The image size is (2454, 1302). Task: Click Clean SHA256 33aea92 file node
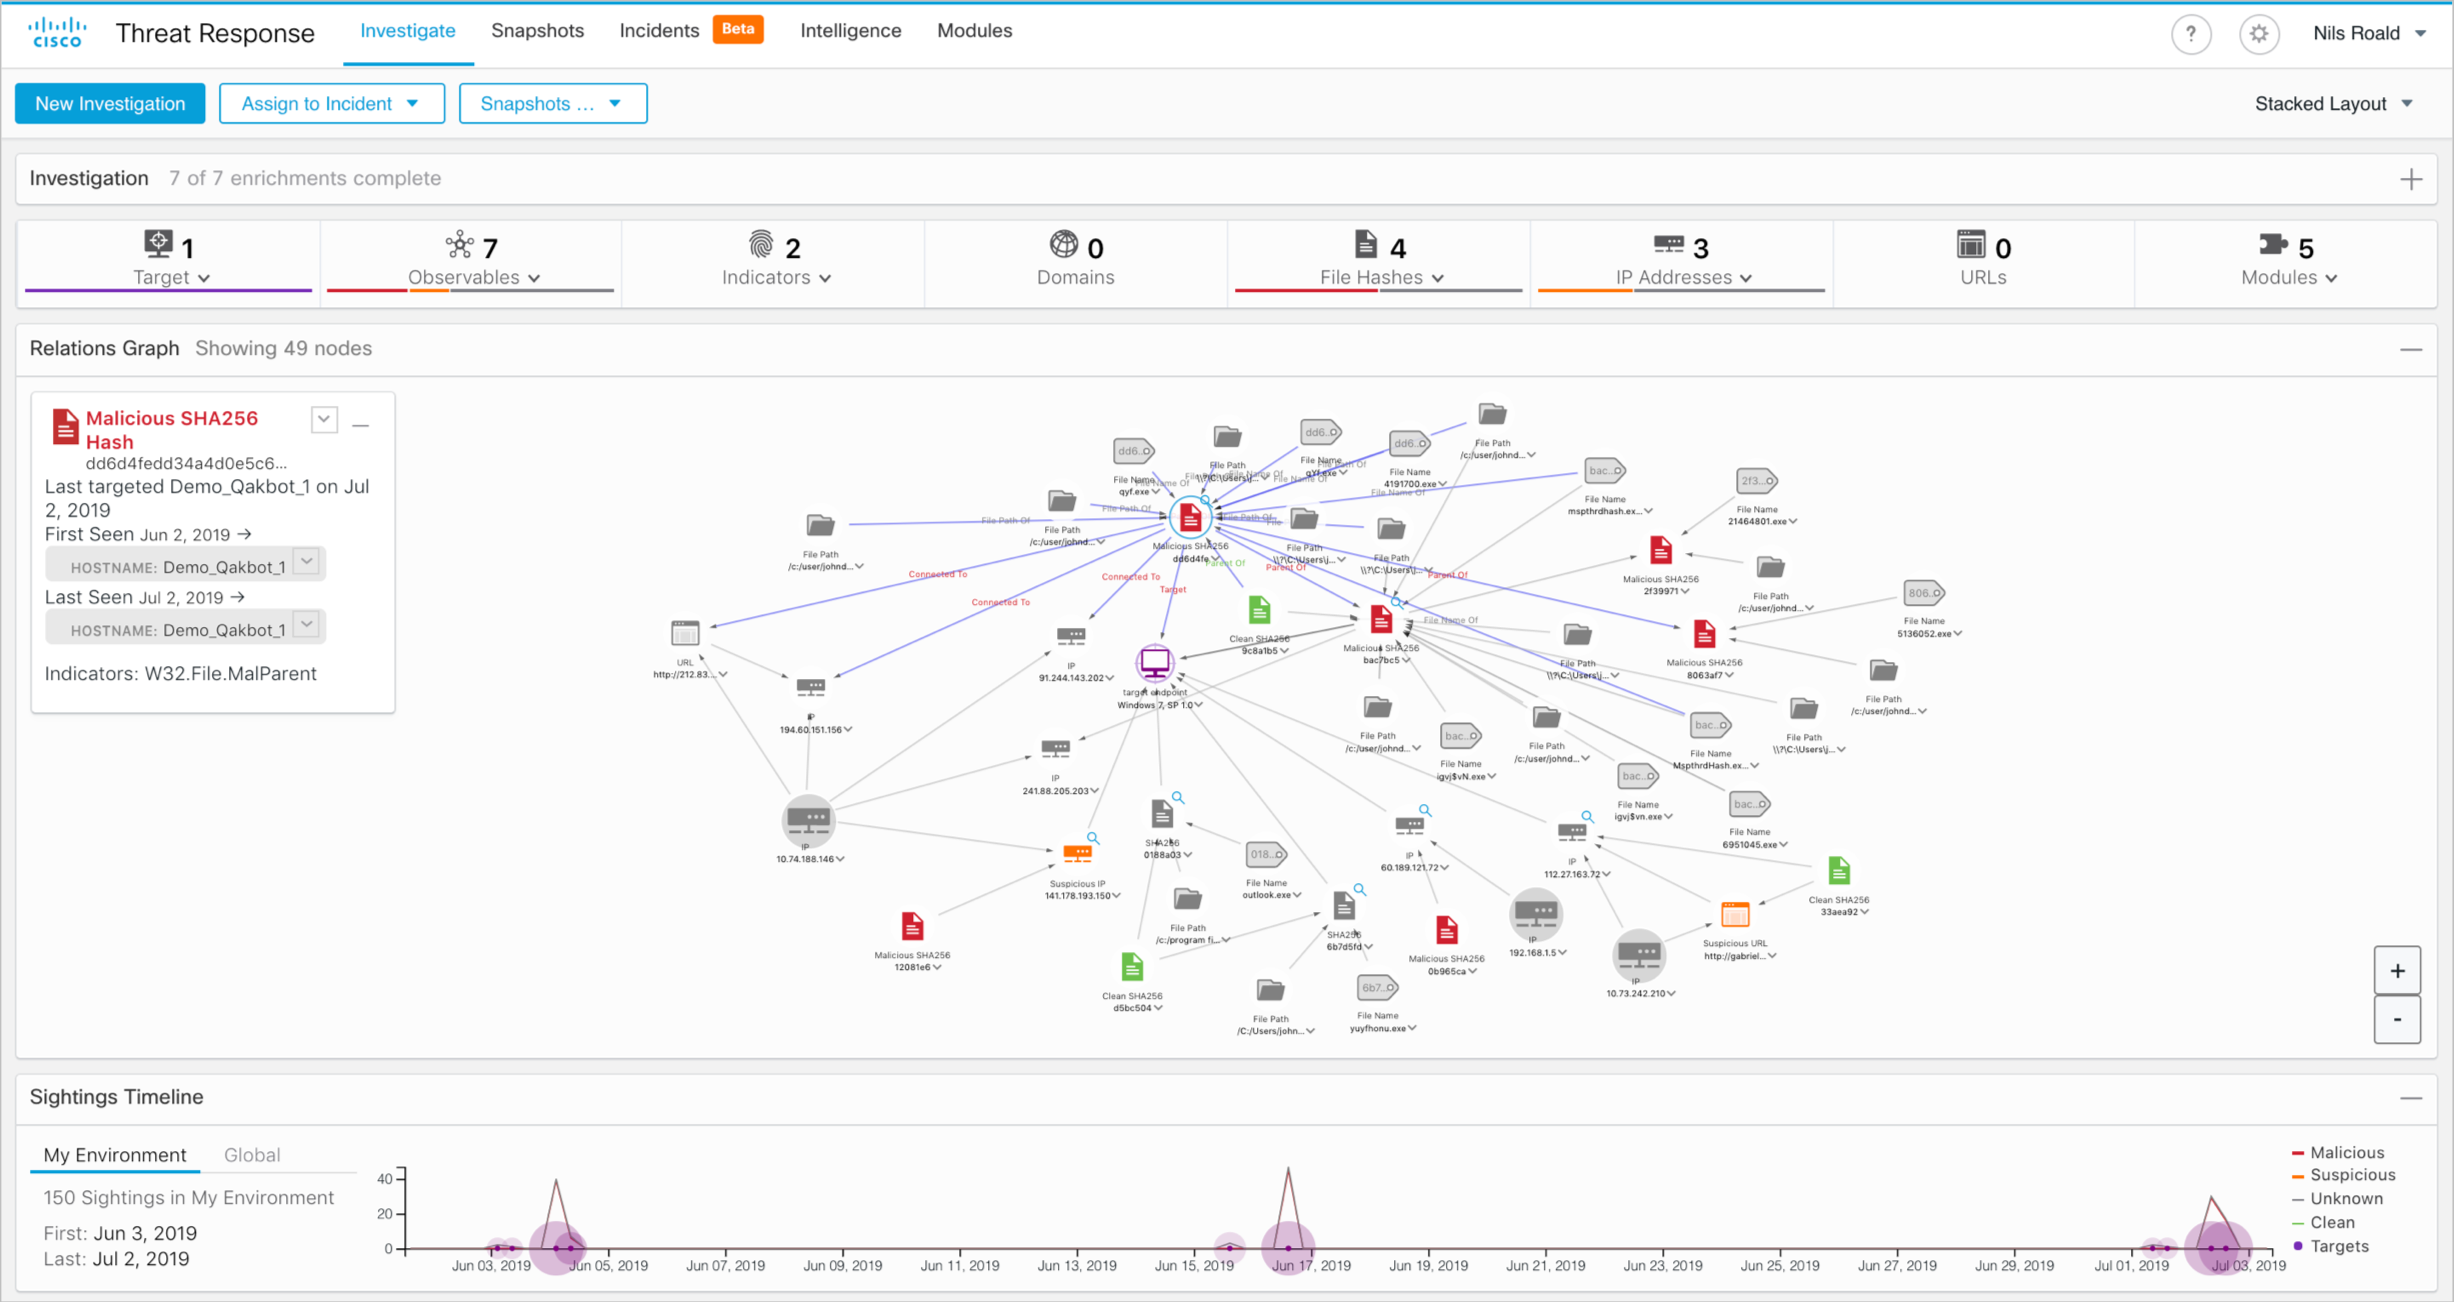point(1838,871)
